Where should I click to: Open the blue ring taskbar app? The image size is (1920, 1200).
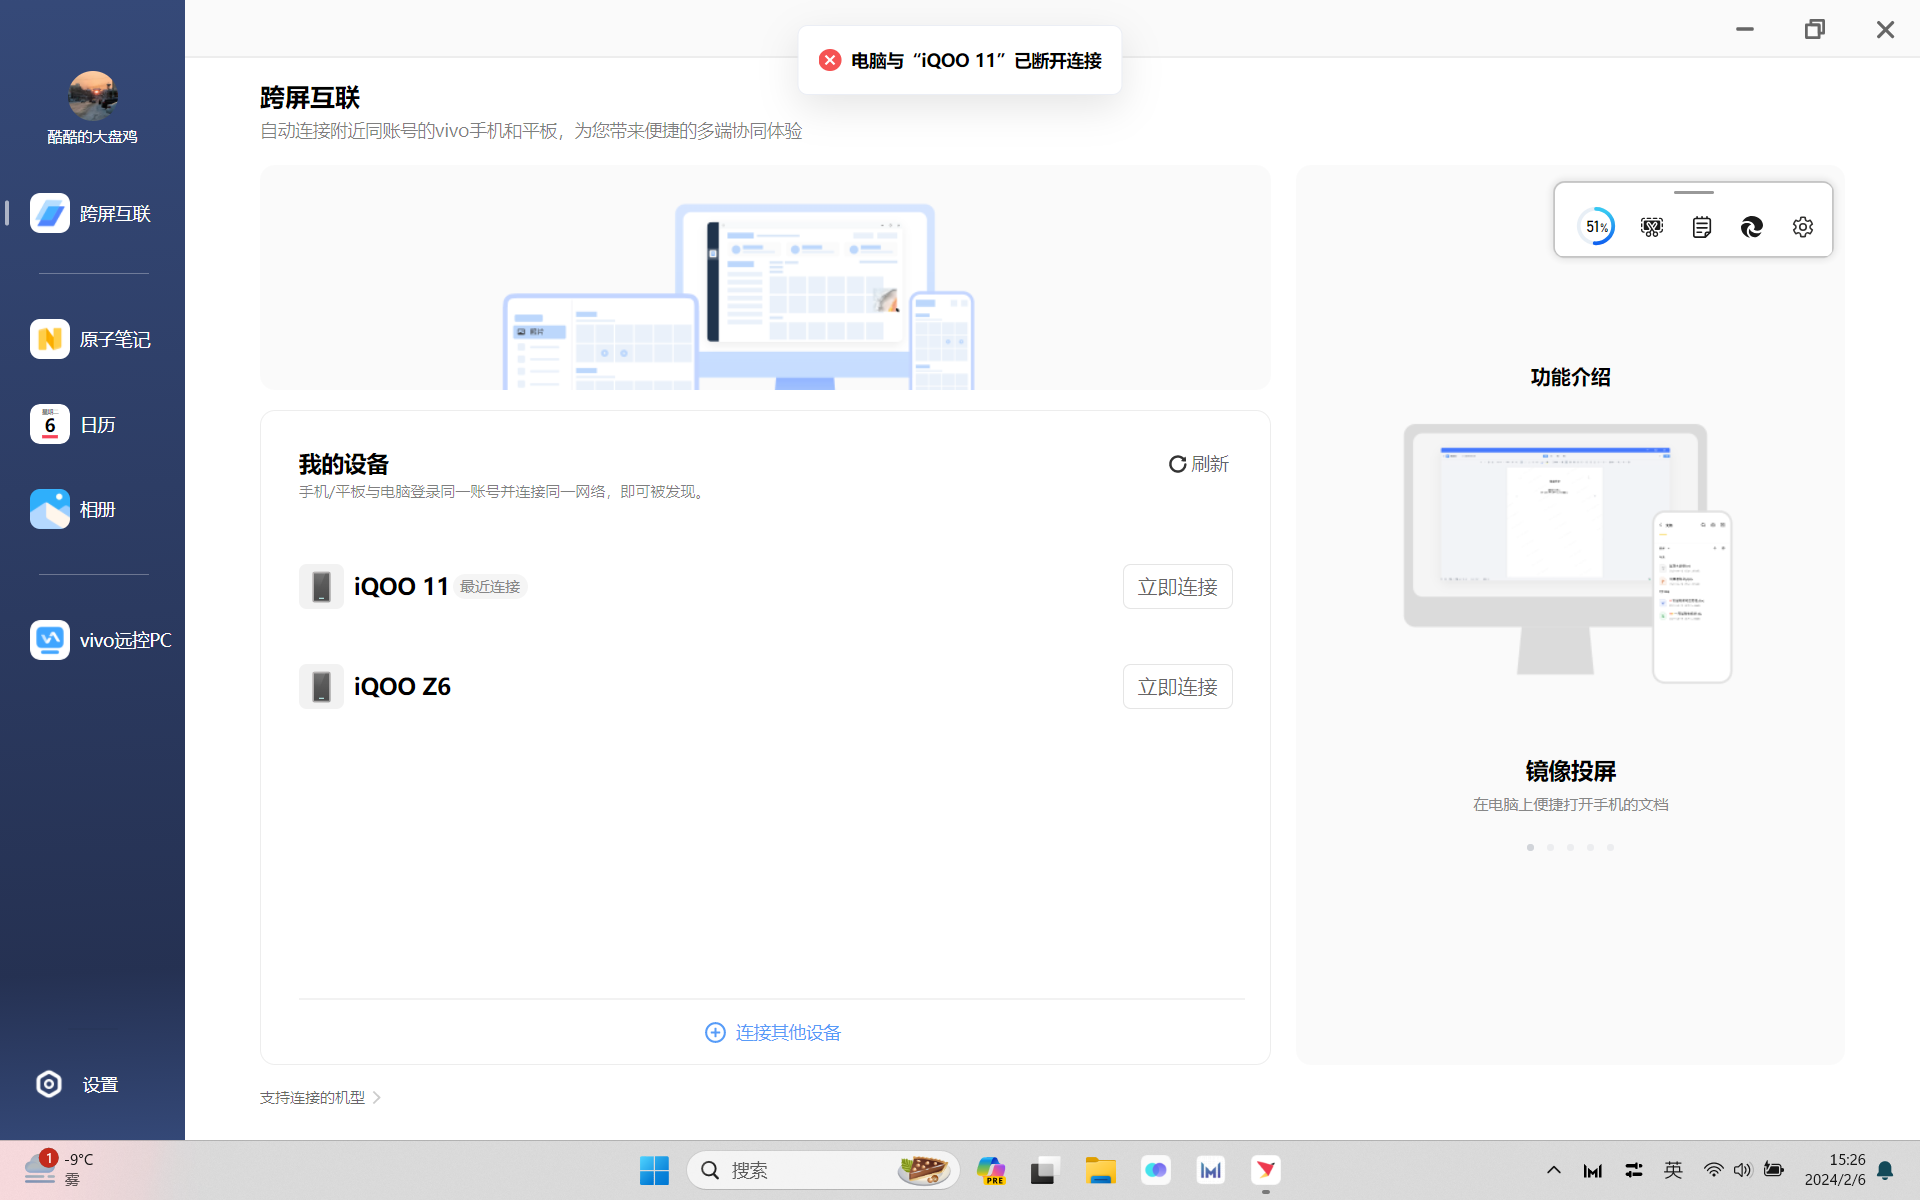(1156, 1170)
